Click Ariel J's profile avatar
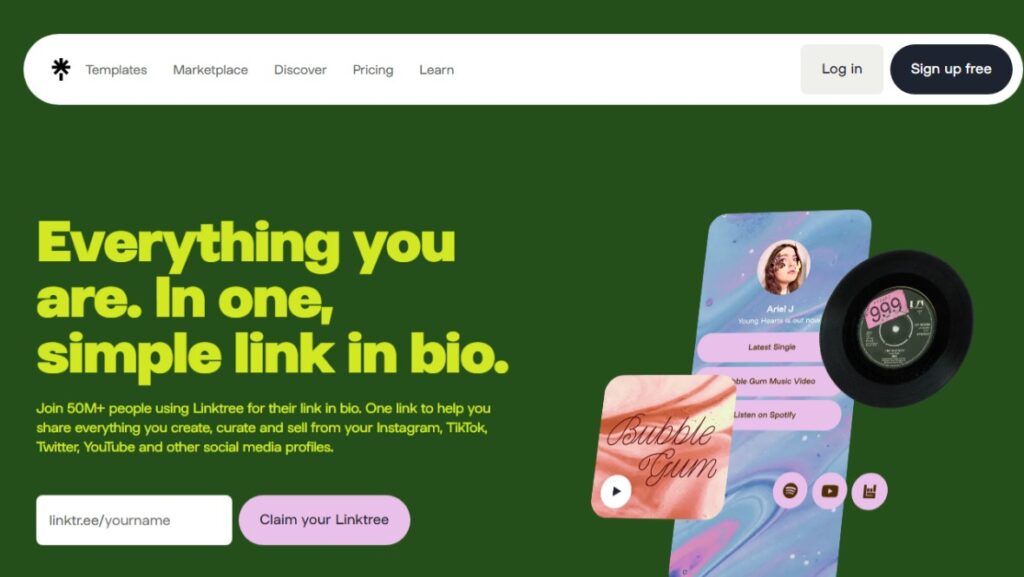The width and height of the screenshot is (1024, 577). pyautogui.click(x=783, y=267)
